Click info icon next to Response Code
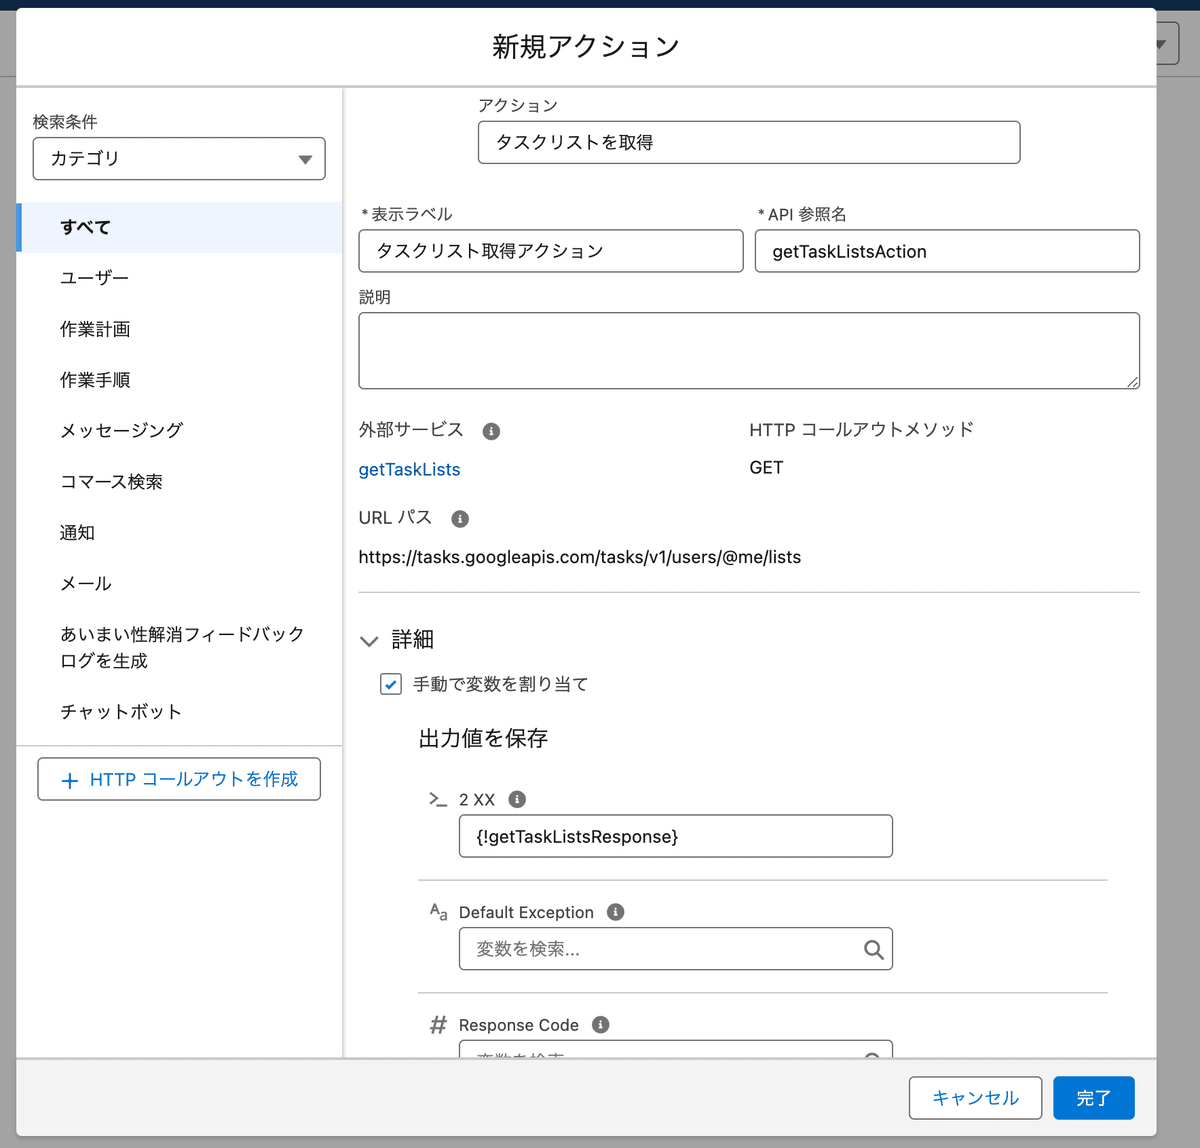Screen dimensions: 1200x1148 click(601, 1025)
